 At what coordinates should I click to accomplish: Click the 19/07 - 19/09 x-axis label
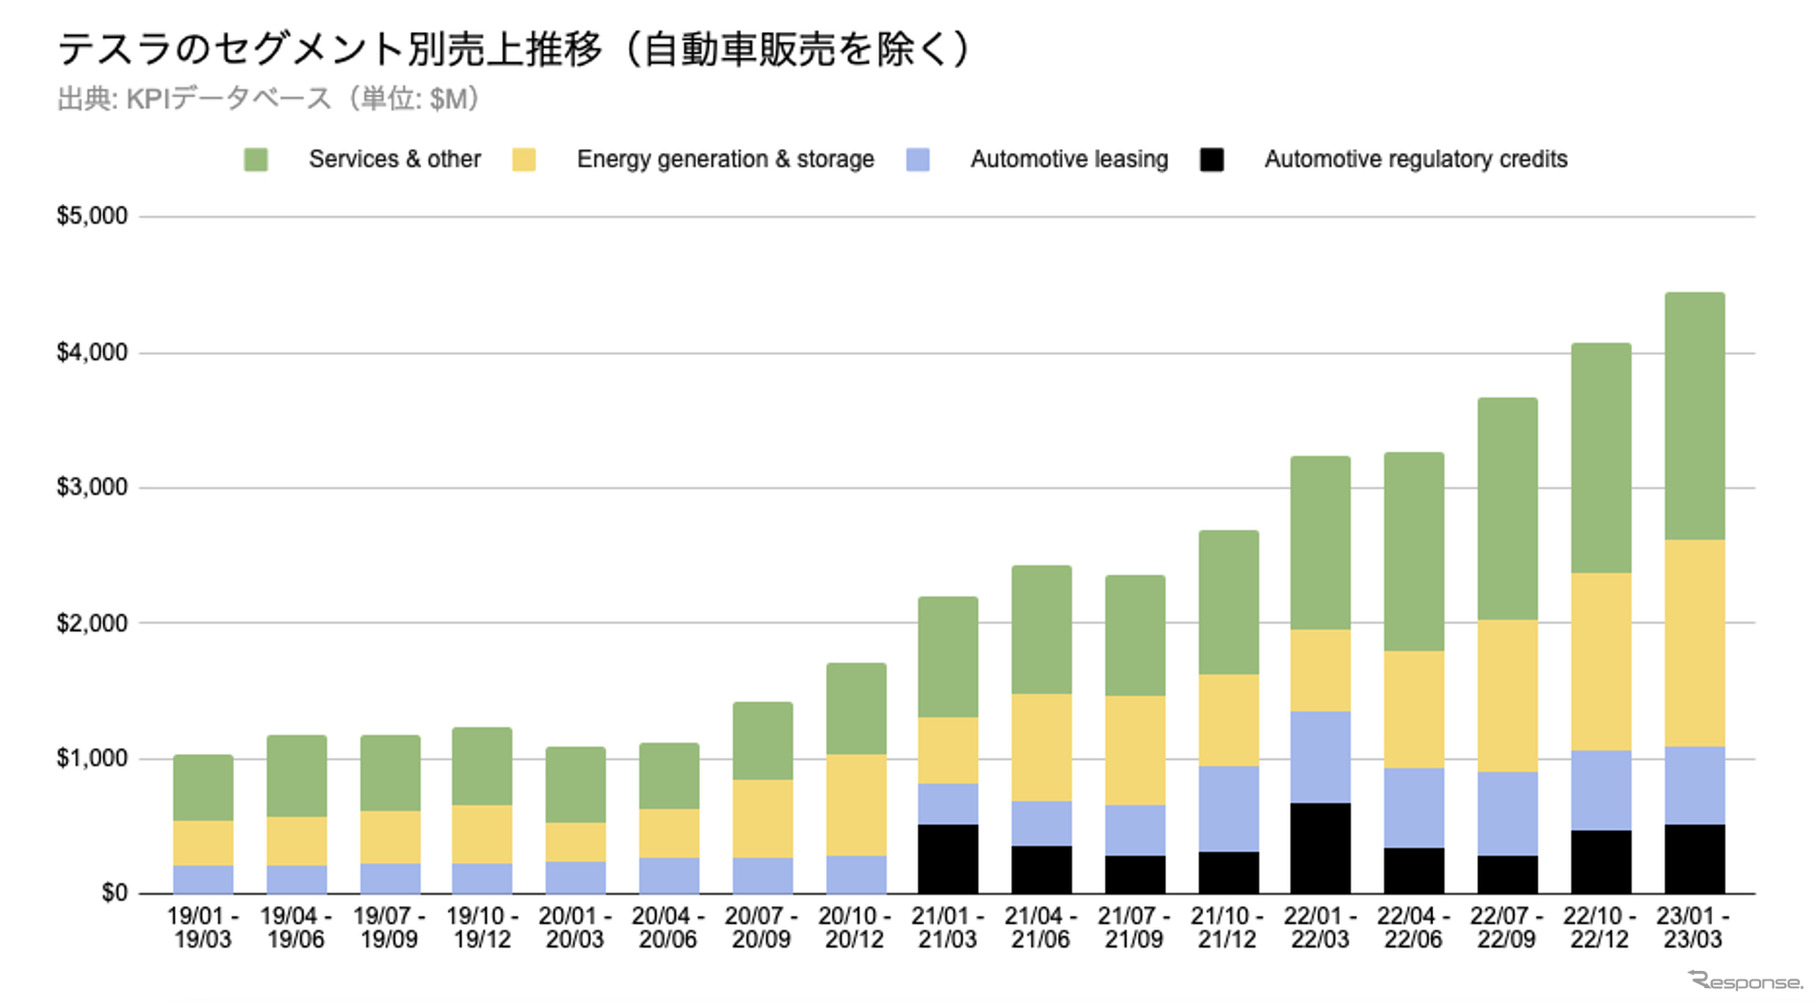(389, 928)
